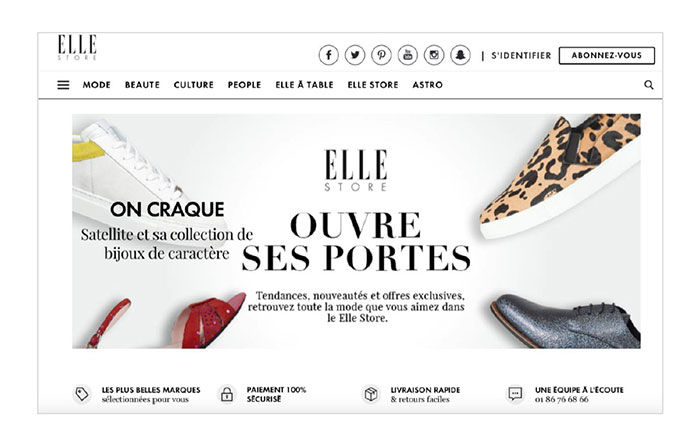Viewport: 700px width, 438px height.
Task: Click the S'IDENTIFIER login link
Action: pyautogui.click(x=521, y=56)
